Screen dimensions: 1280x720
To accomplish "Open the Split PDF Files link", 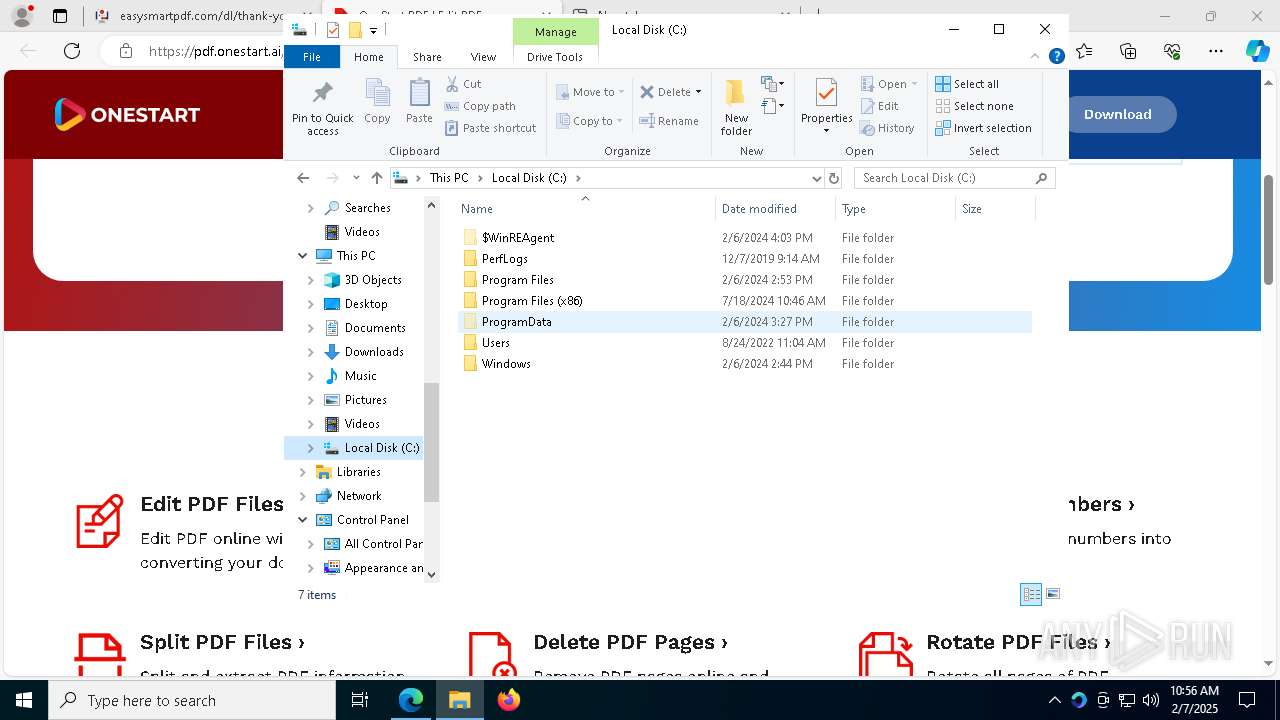I will pyautogui.click(x=222, y=642).
